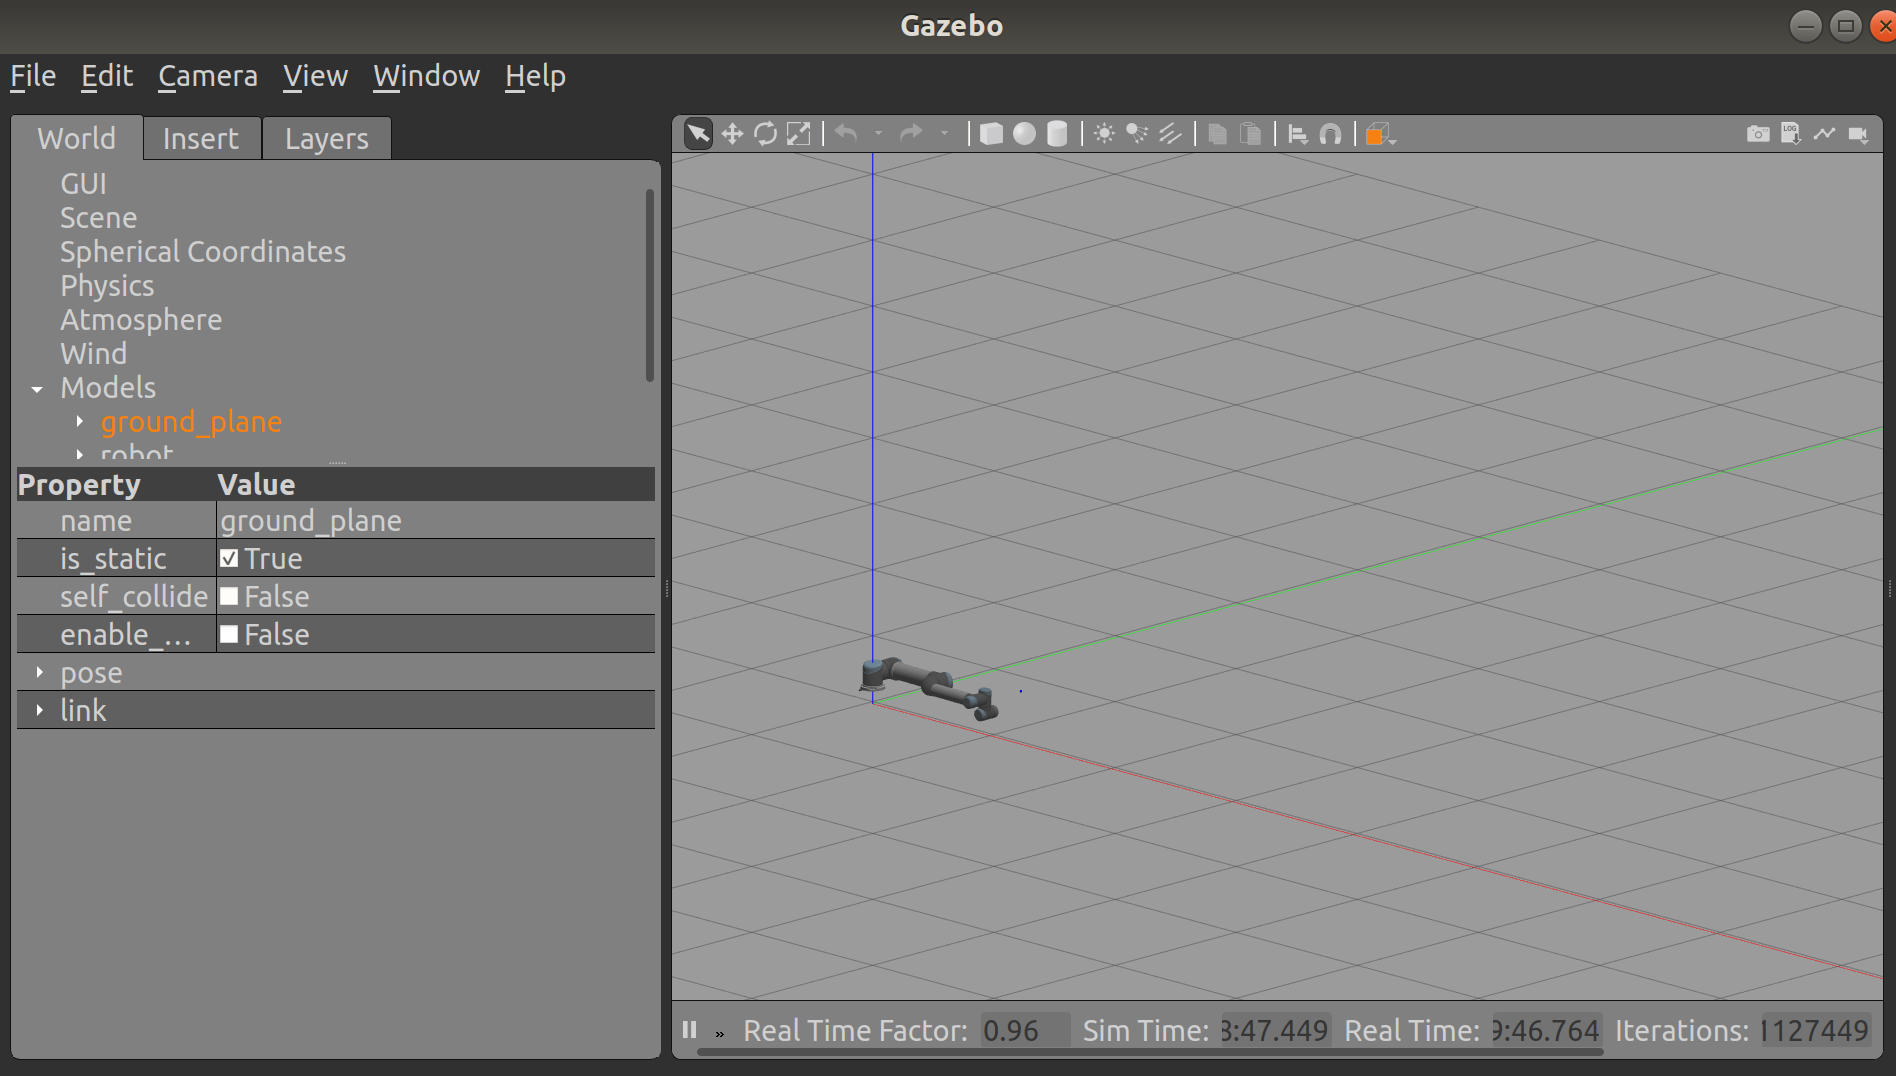
Task: Open the Edit menu
Action: 107,76
